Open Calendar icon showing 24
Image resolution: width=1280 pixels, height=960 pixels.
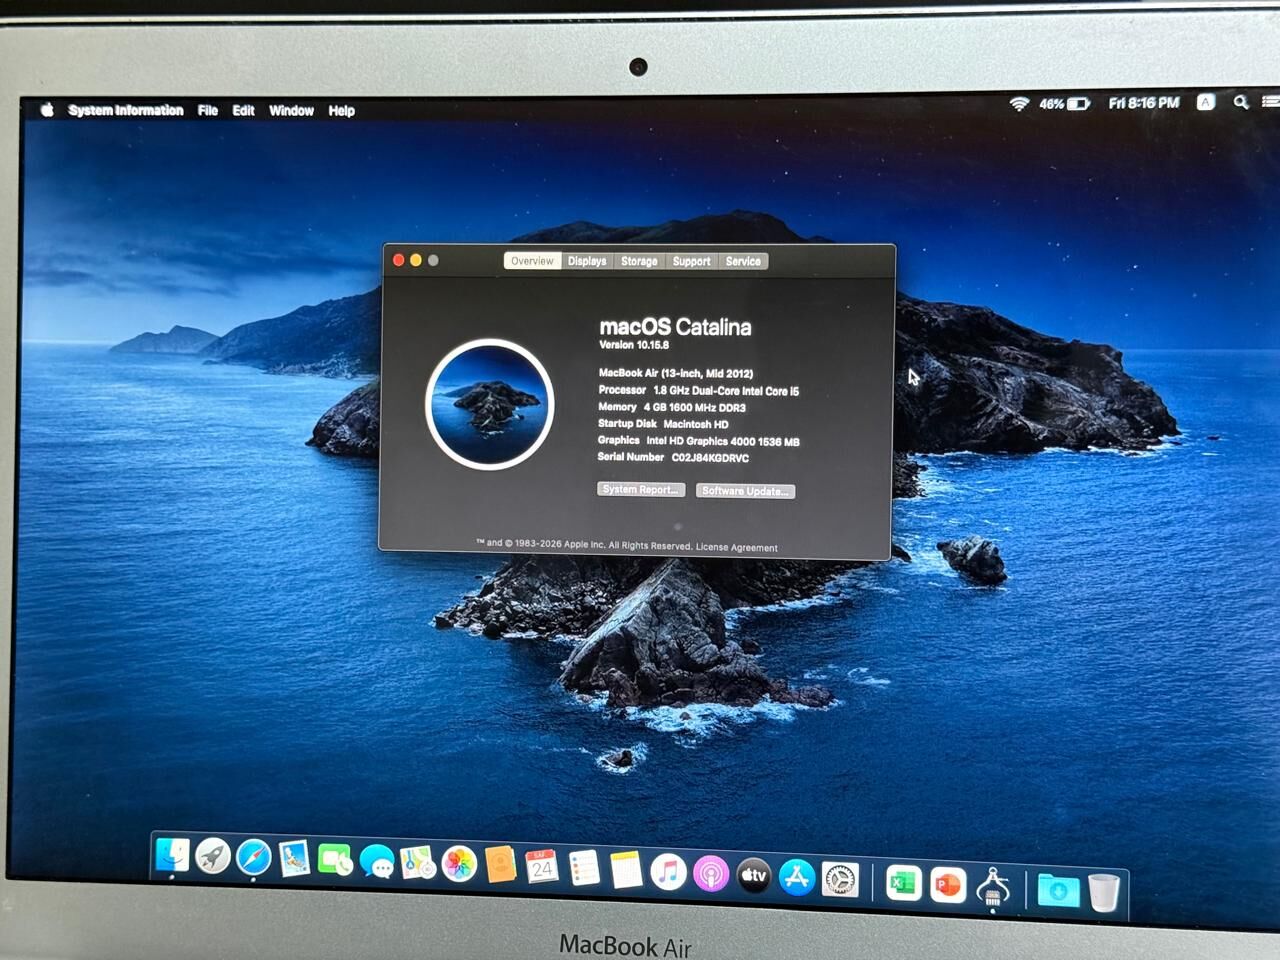[x=542, y=866]
